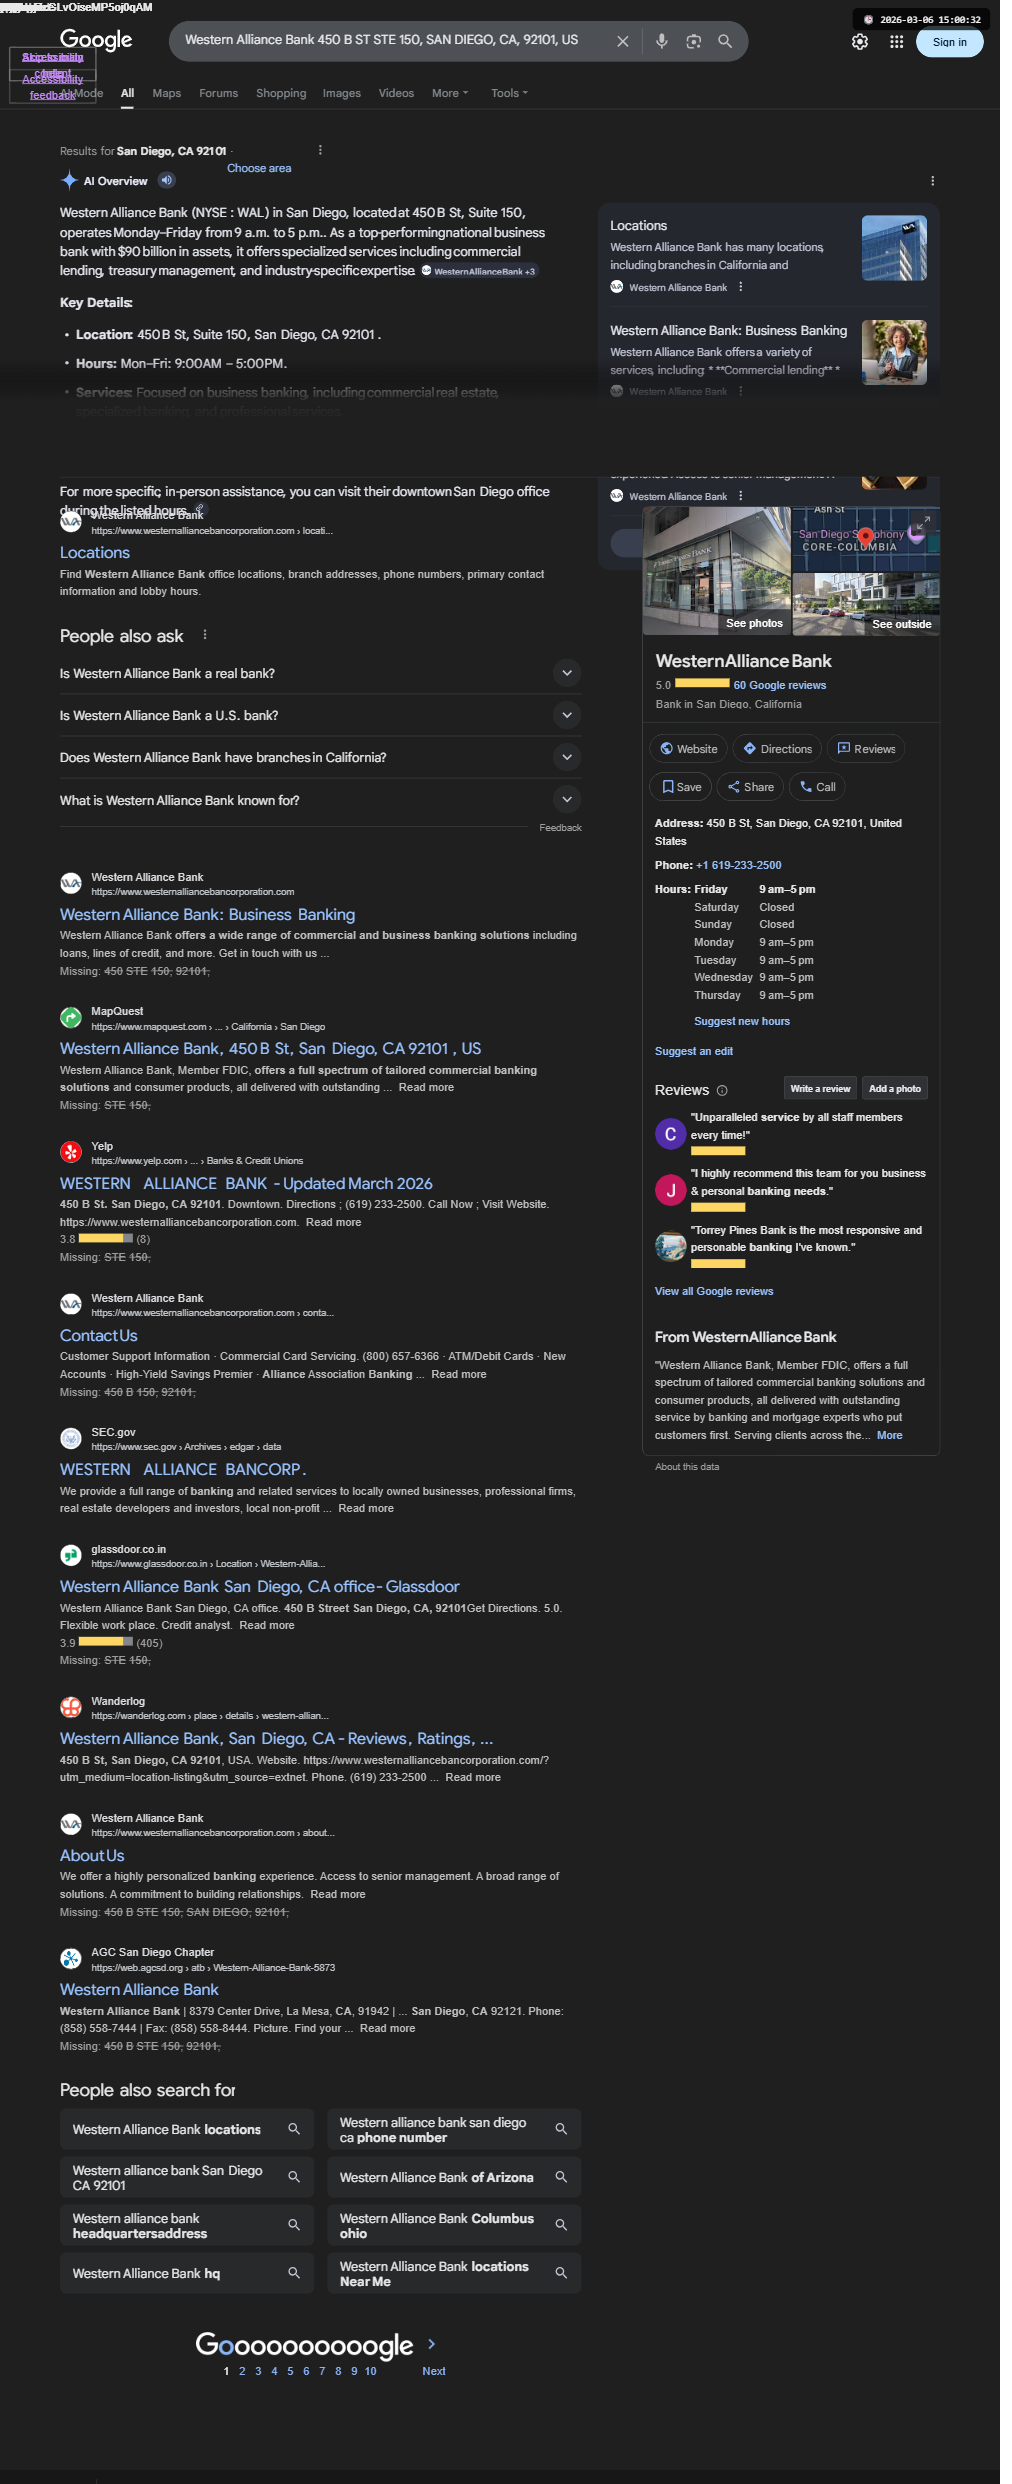This screenshot has height=2484, width=1012.
Task: Click the Call button in knowledge panel
Action: 817,787
